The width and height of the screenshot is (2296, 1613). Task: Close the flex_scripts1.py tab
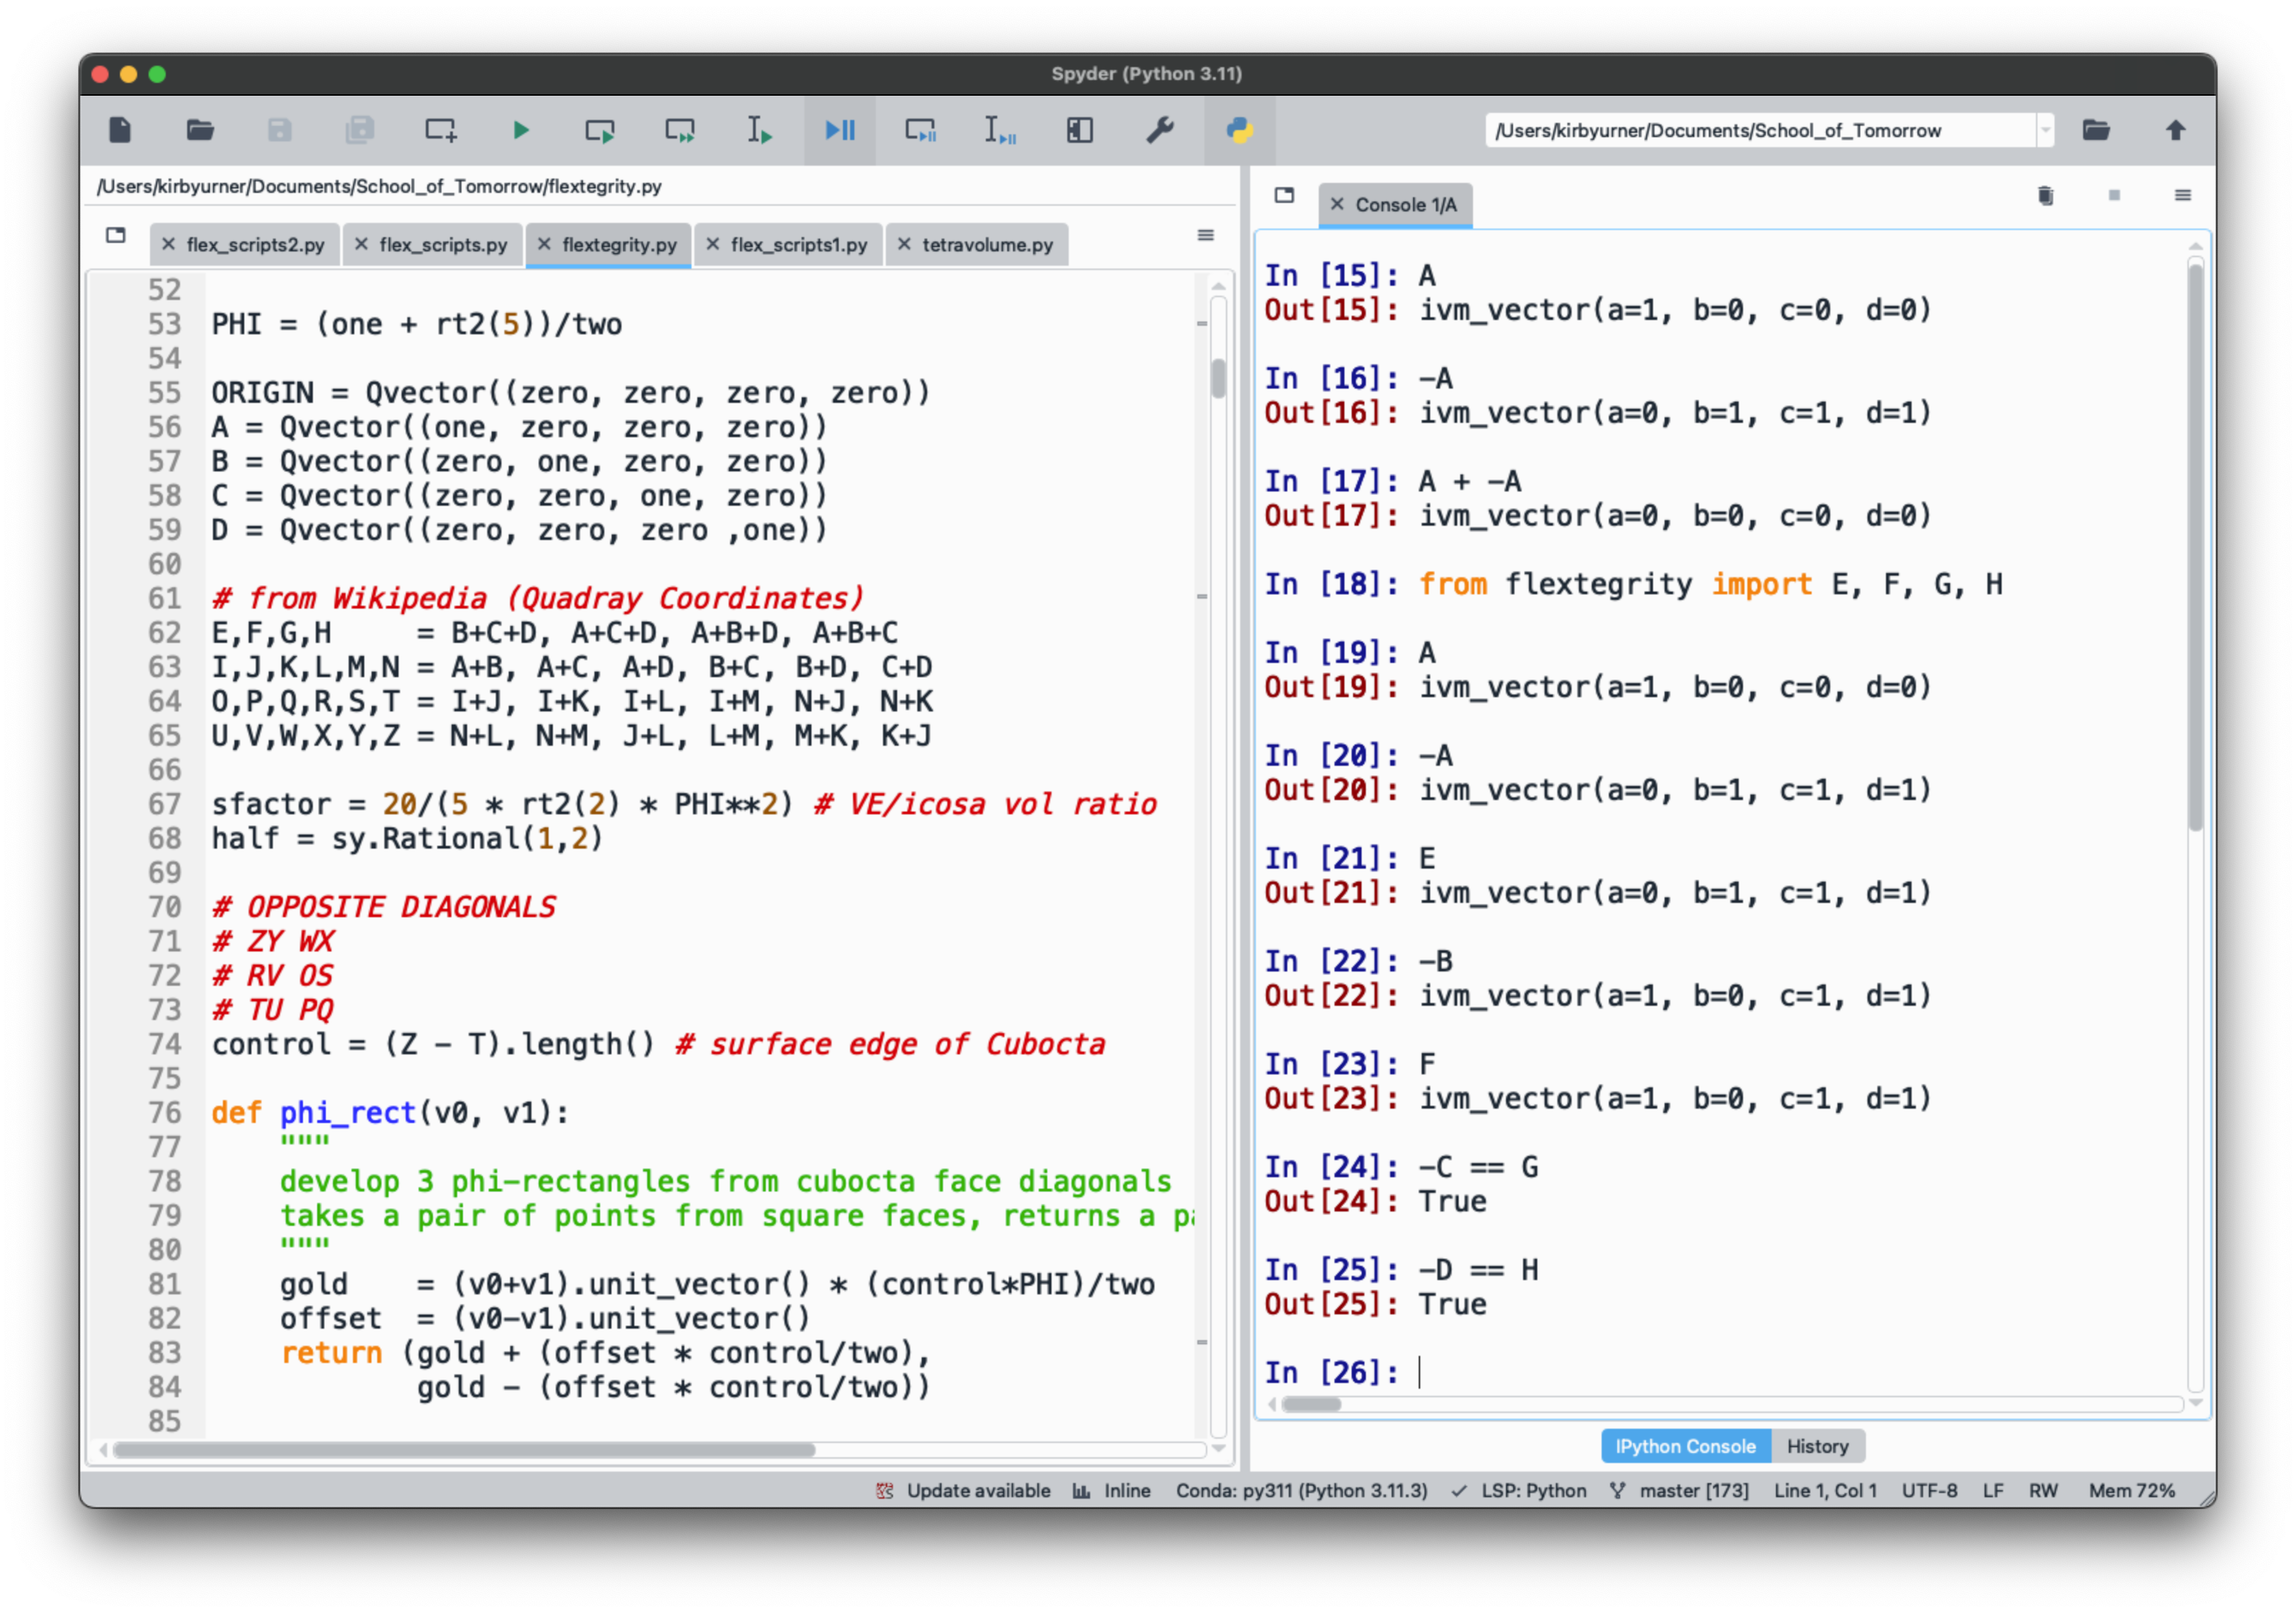point(712,245)
